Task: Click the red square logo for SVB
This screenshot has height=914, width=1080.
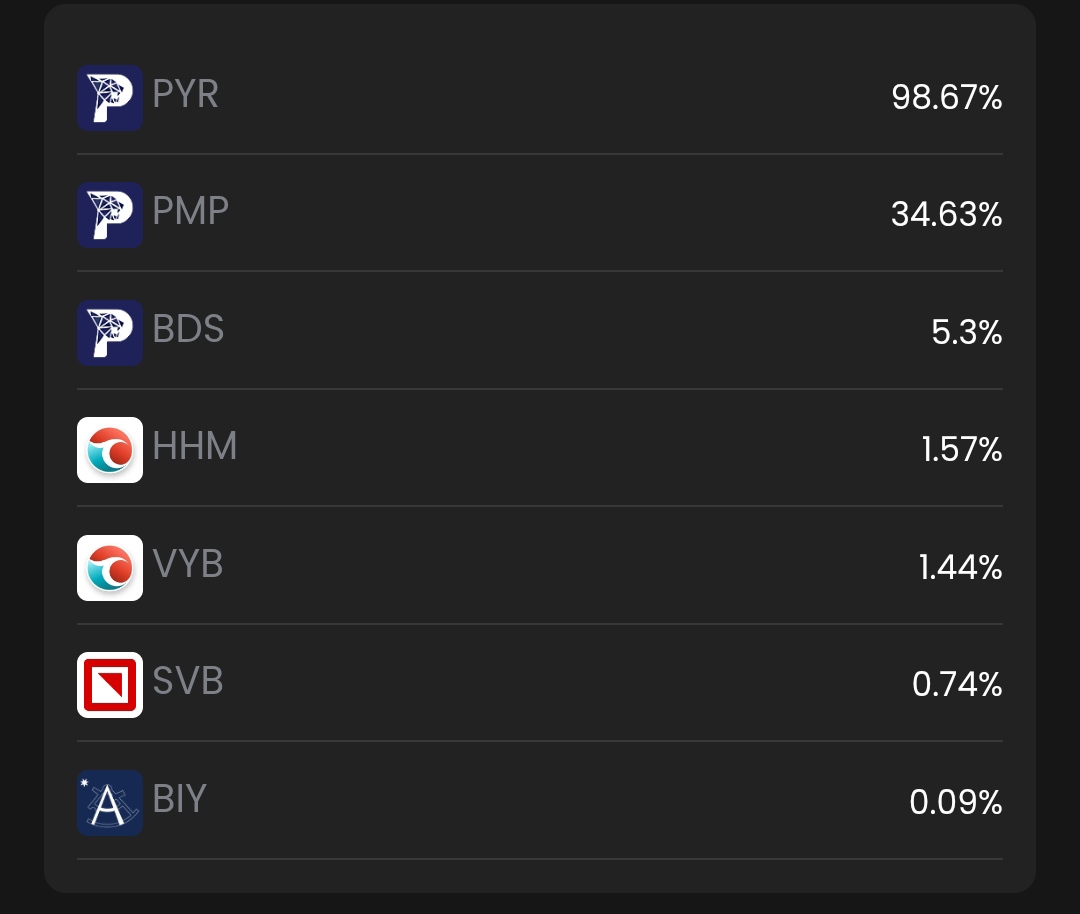Action: click(110, 685)
